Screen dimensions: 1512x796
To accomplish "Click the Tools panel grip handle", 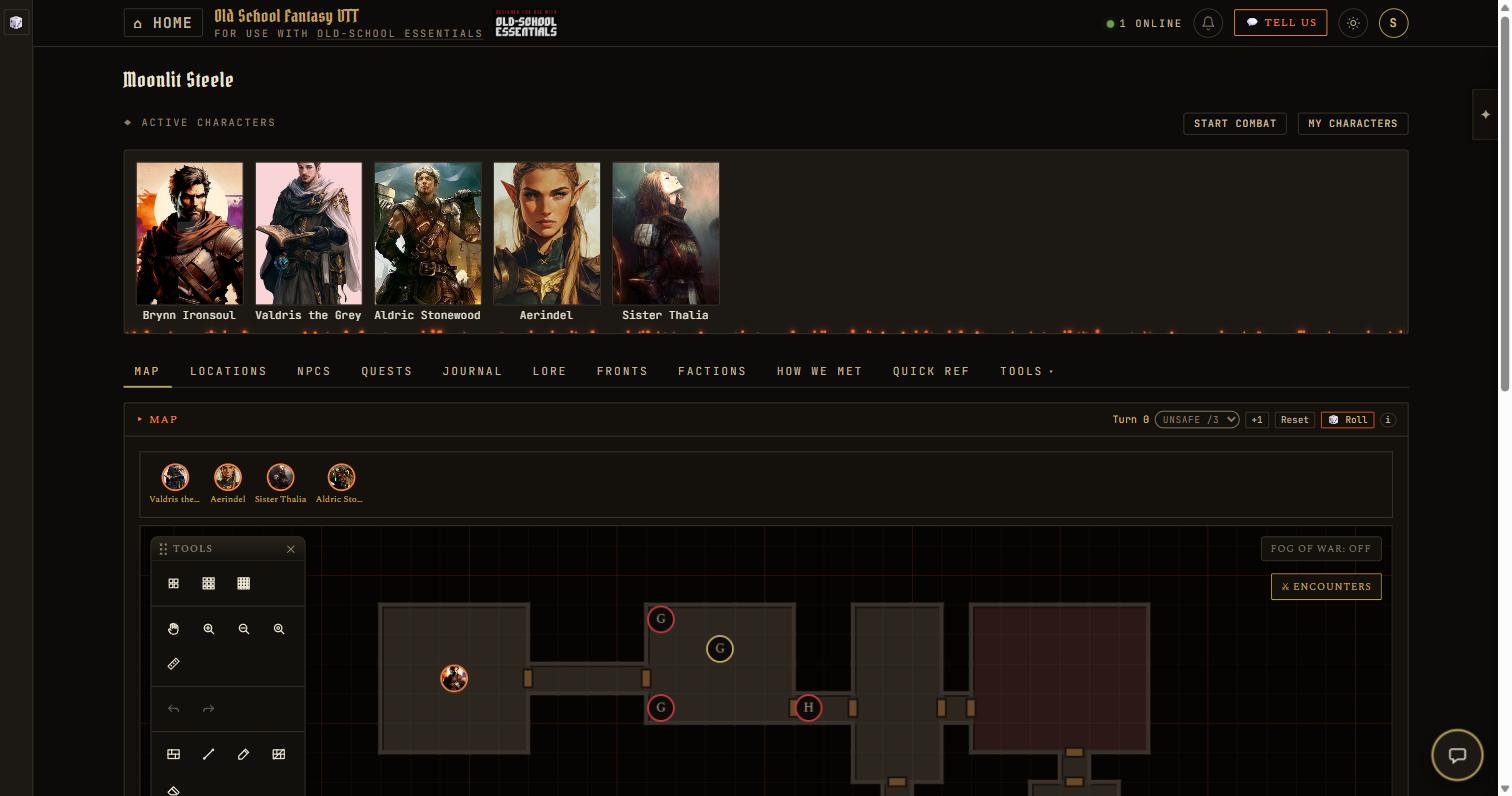I will point(163,549).
